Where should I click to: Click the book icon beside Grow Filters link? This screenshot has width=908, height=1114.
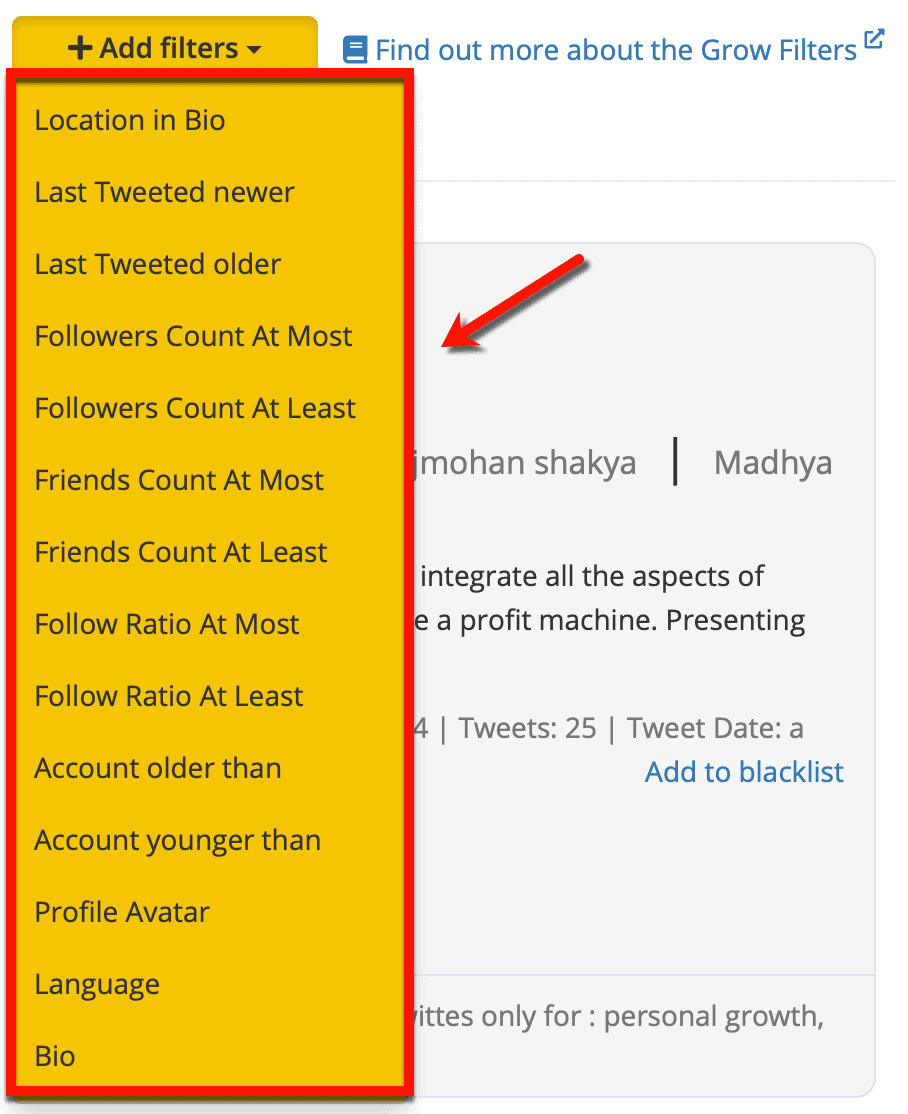355,49
